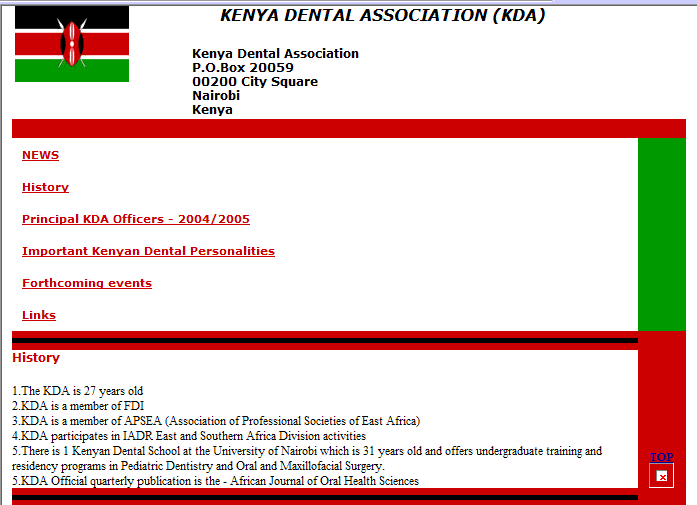Follow the Links navigation link

39,315
